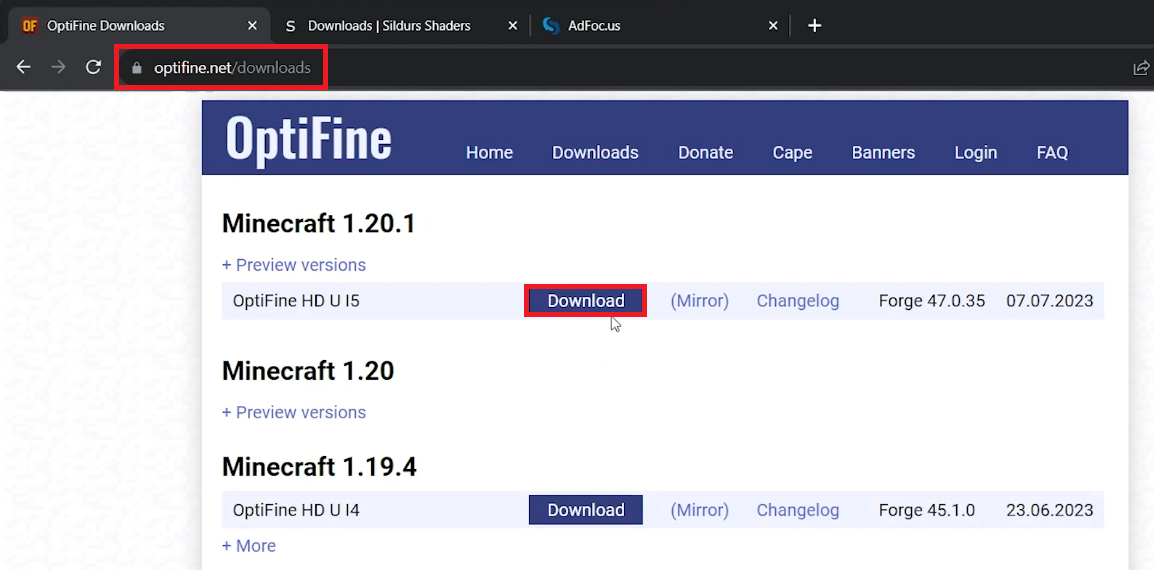
Task: Expand Preview versions under Minecraft 1.20.1
Action: coord(294,264)
